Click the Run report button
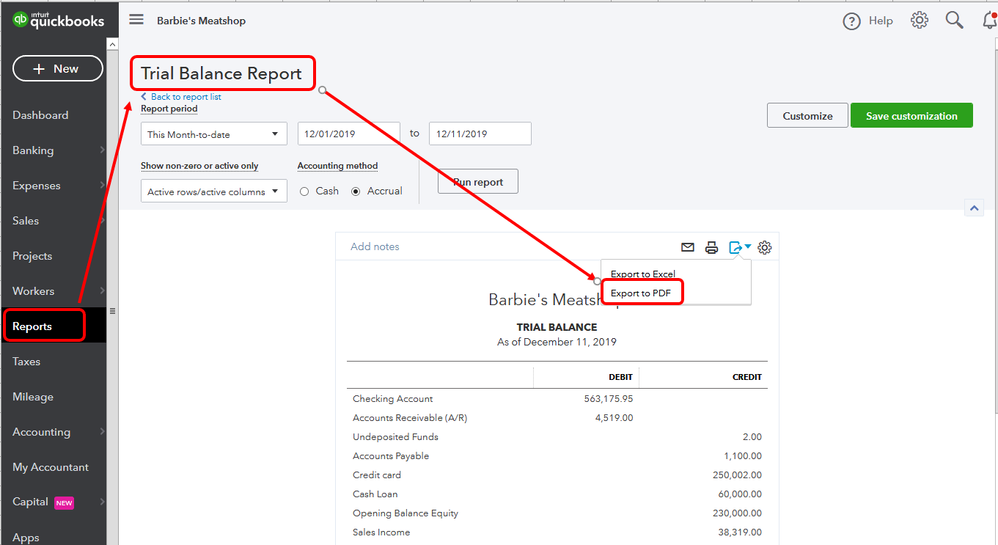This screenshot has height=545, width=998. (x=478, y=181)
